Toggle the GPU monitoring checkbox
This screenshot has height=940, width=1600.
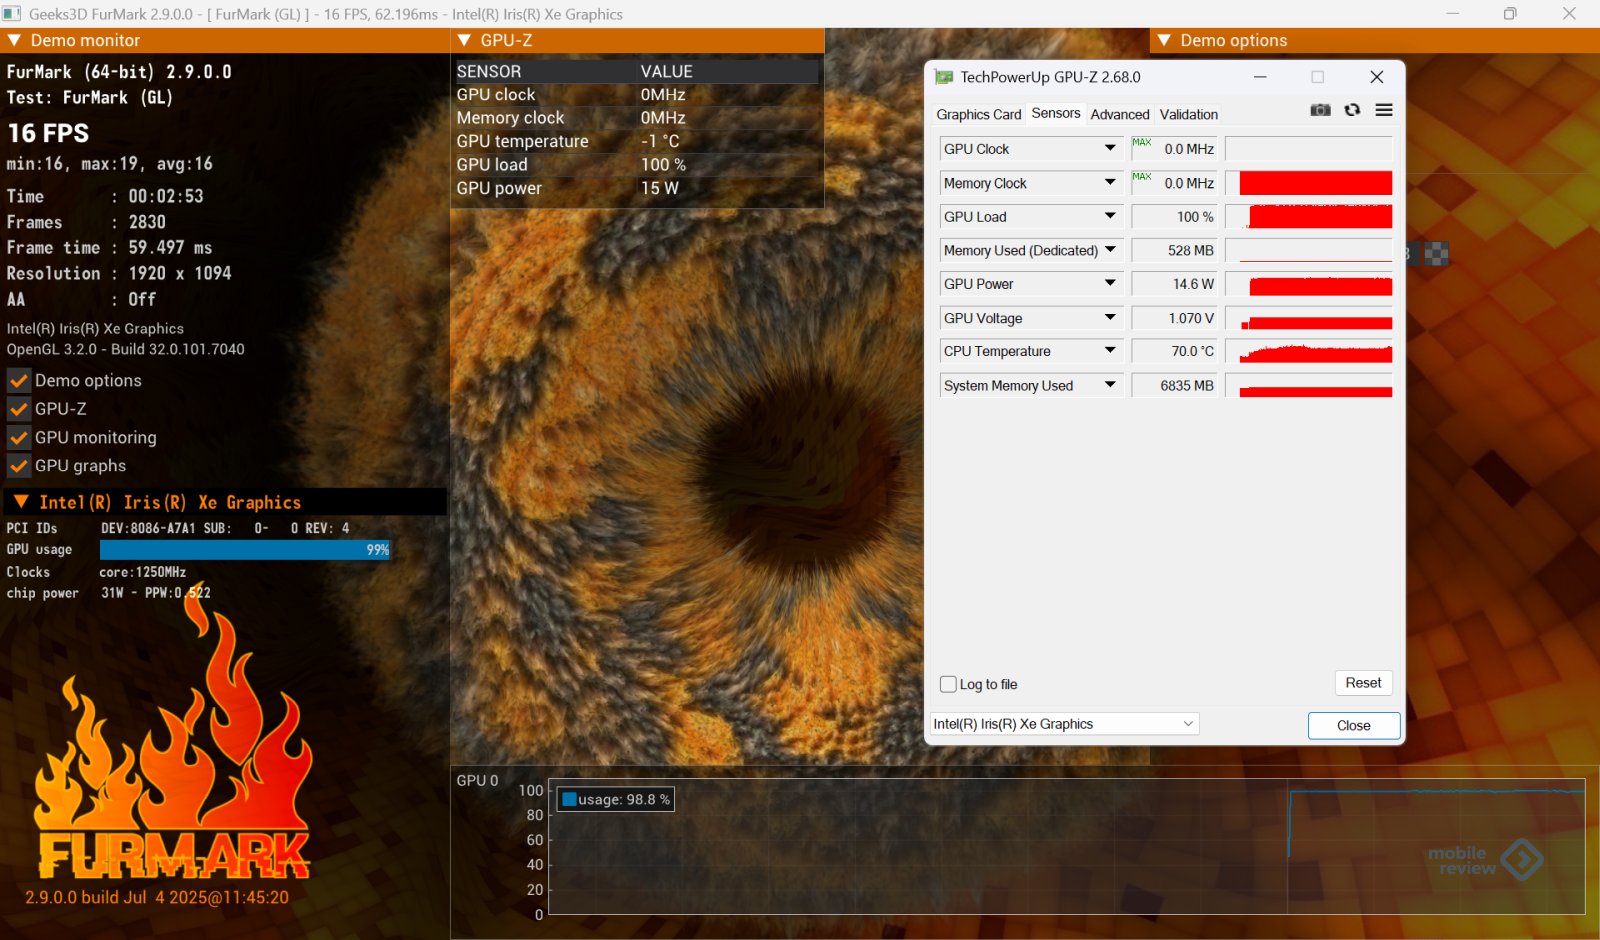(19, 438)
